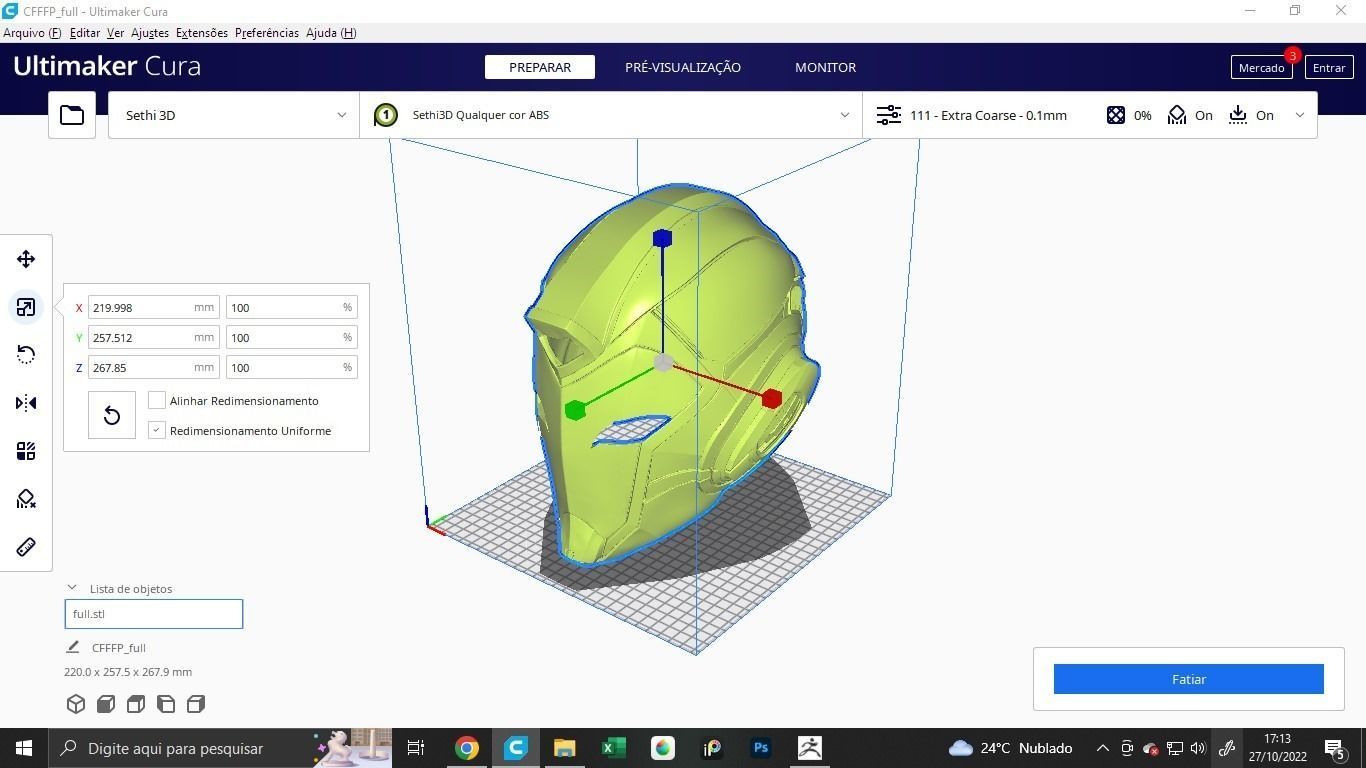Open Excel from the taskbar

613,748
